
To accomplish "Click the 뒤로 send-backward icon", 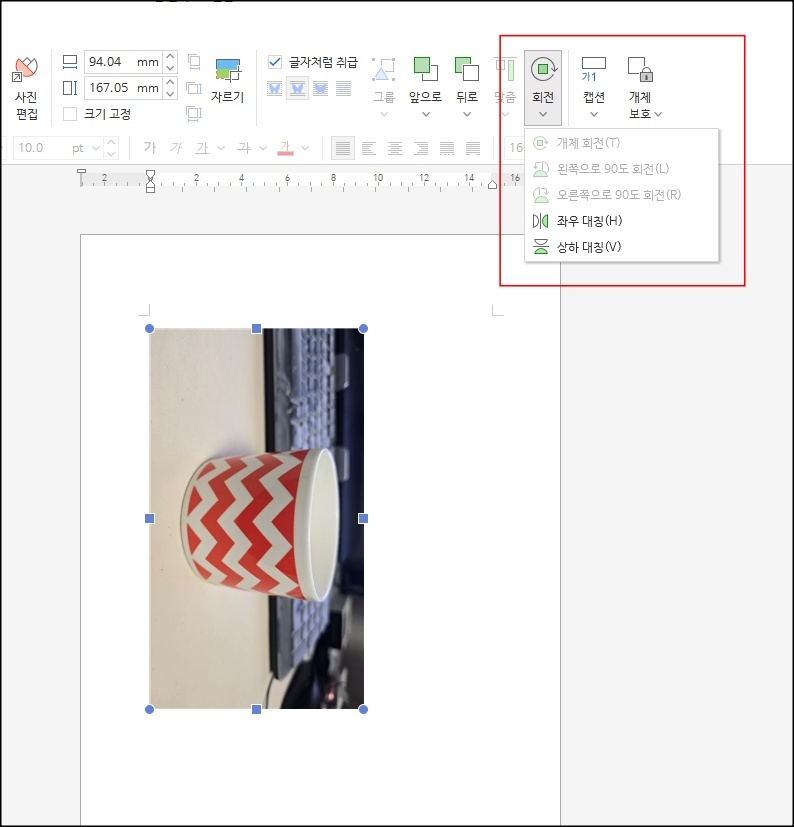I will [466, 70].
